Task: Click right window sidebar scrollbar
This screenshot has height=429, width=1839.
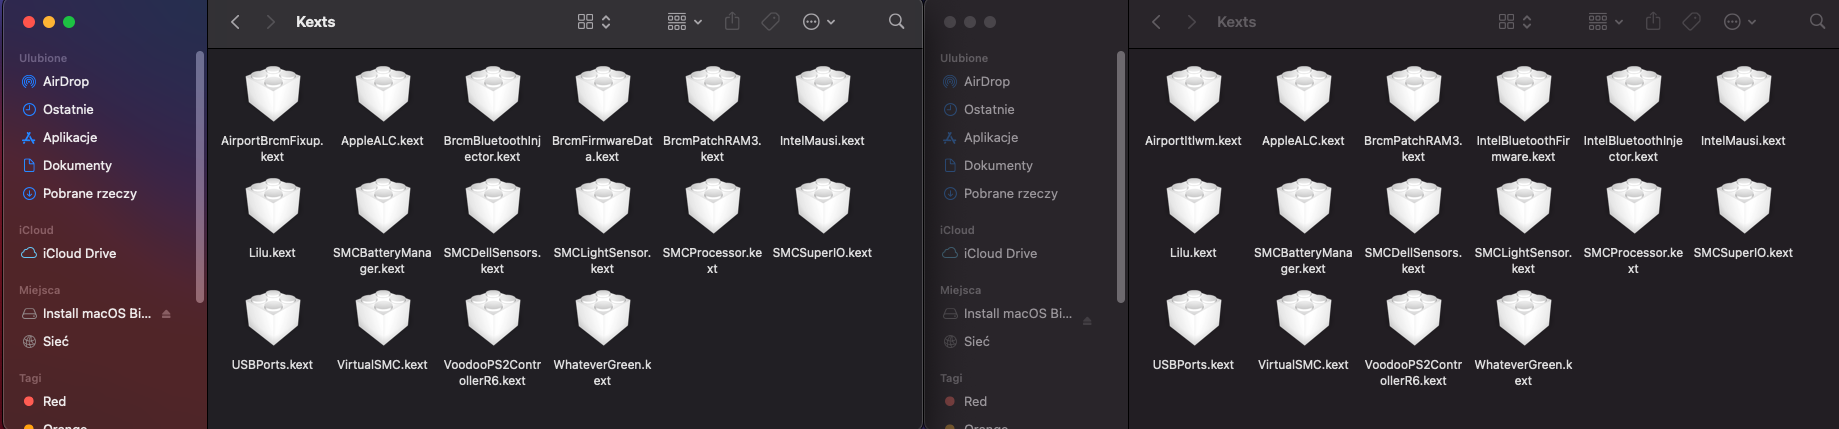Action: 1121,176
